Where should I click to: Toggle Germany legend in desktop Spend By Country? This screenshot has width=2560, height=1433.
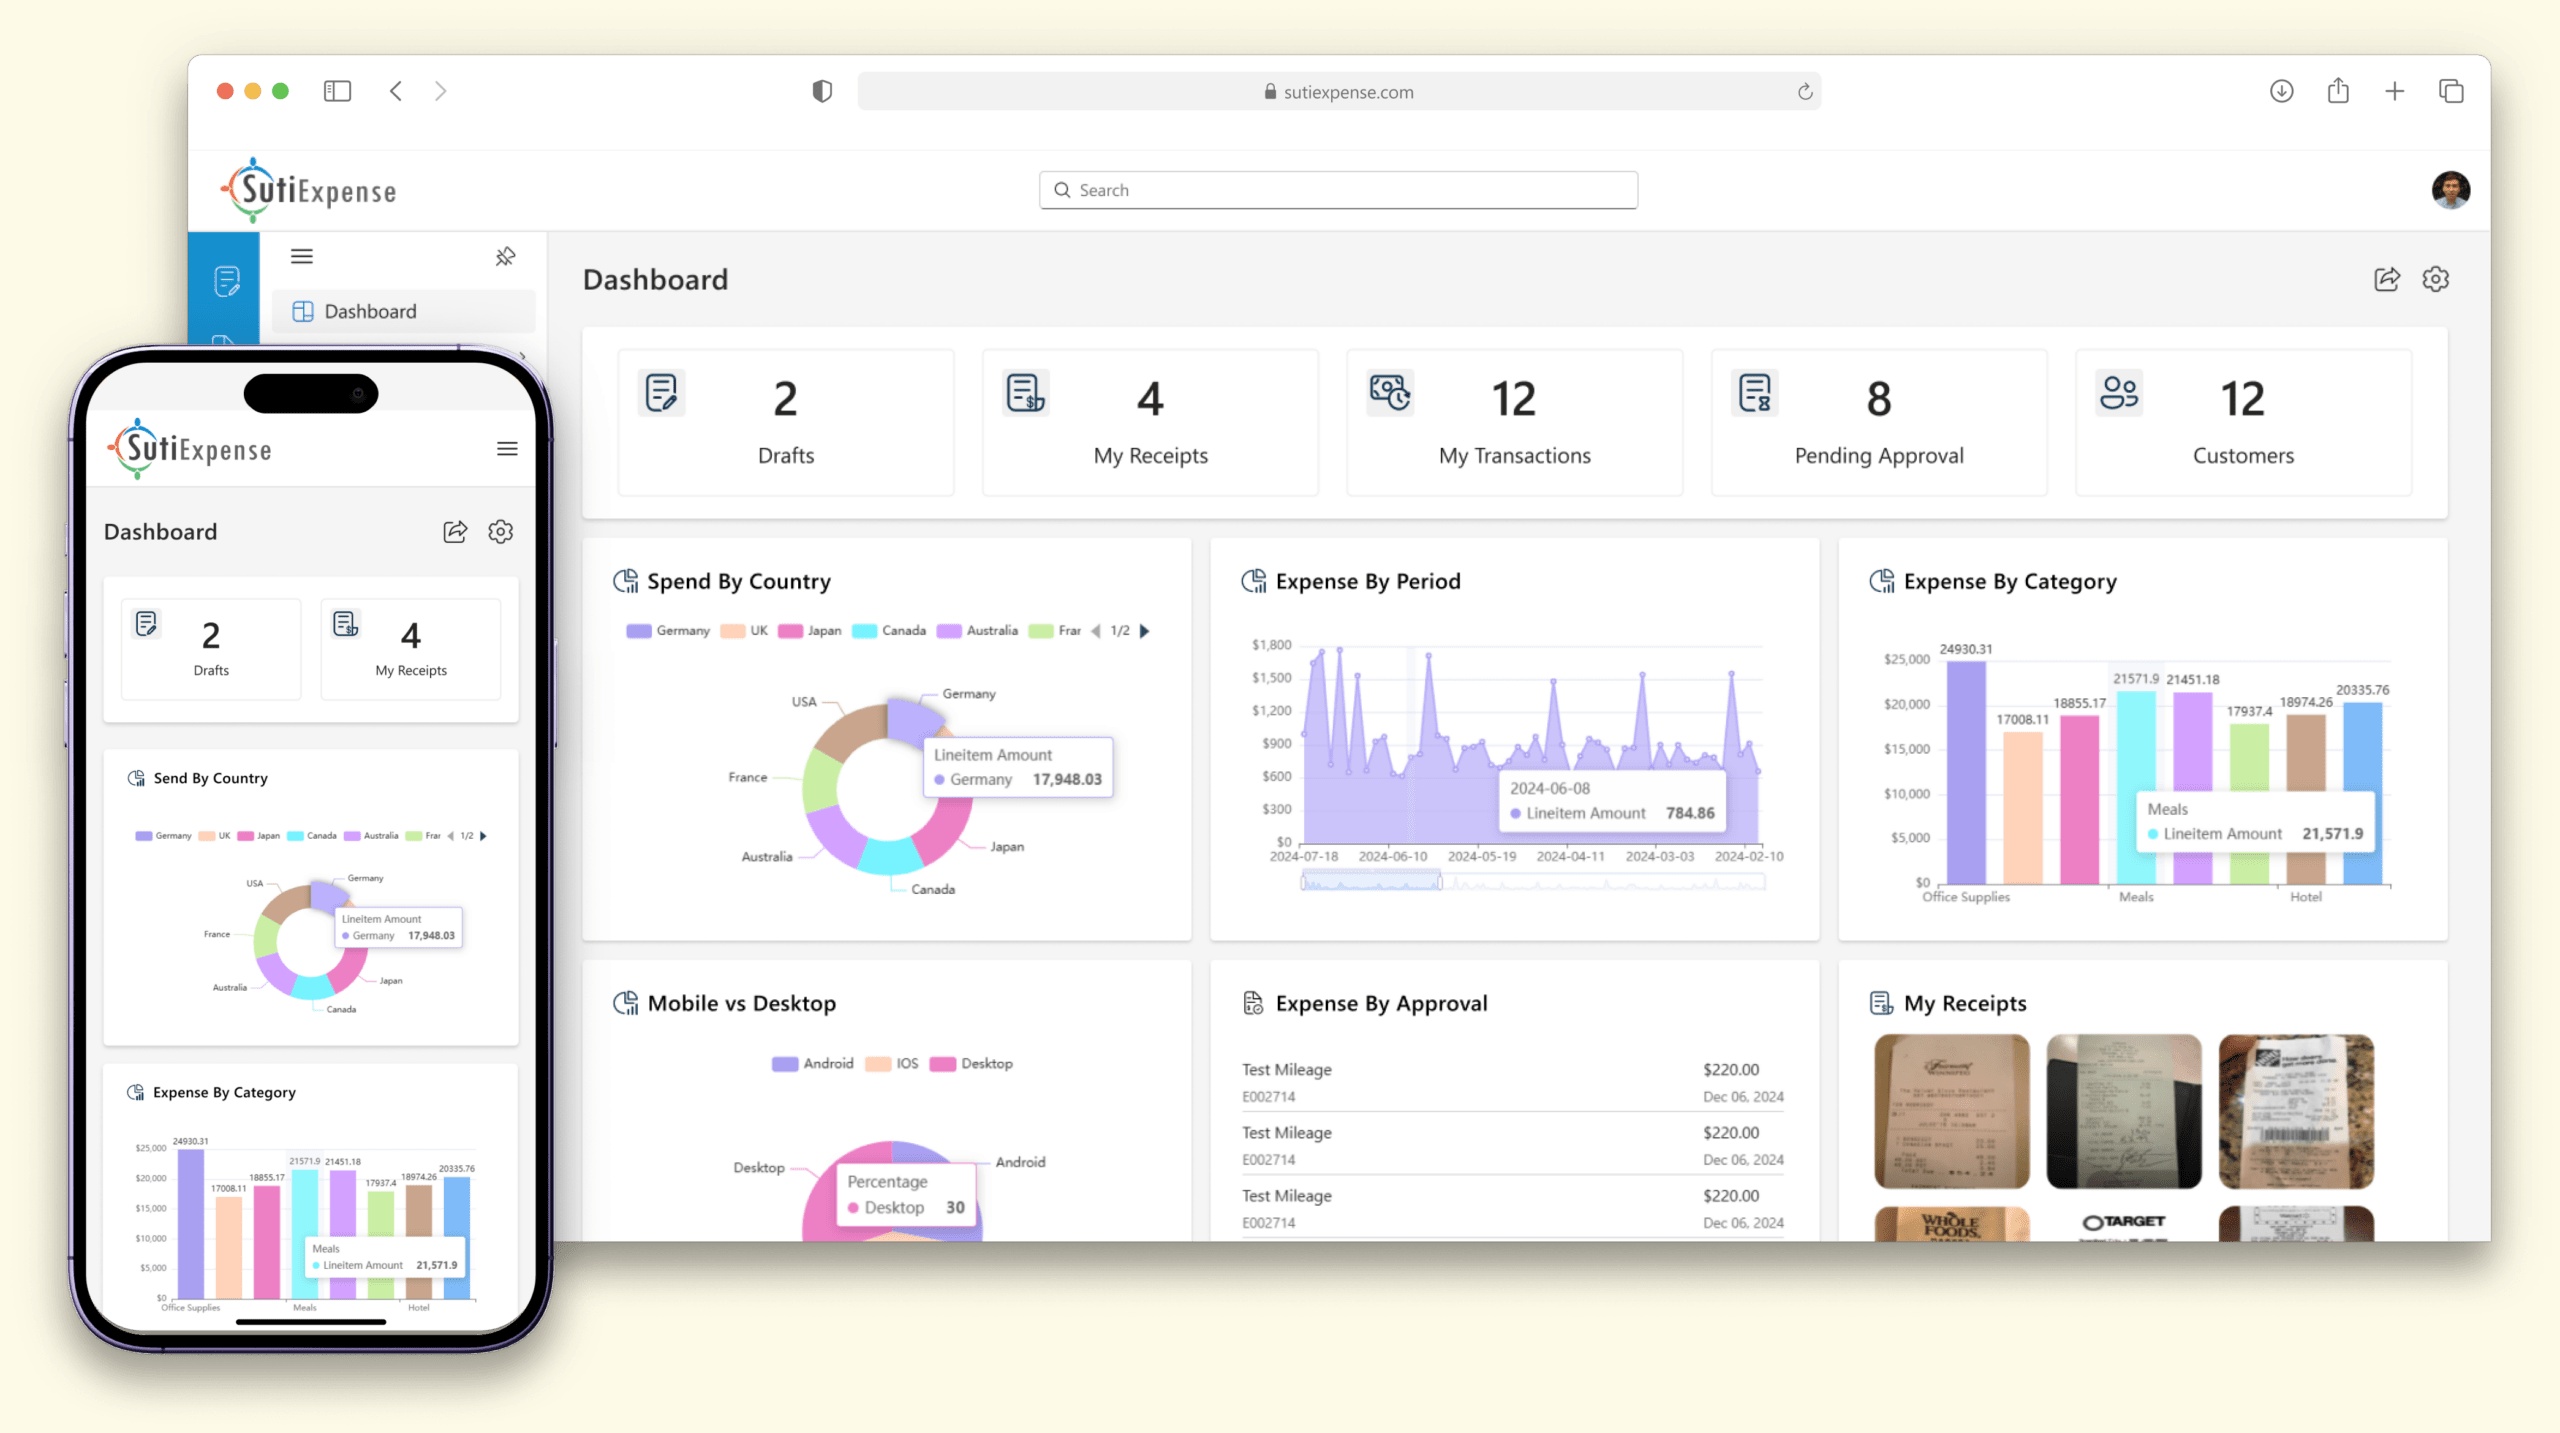(668, 631)
